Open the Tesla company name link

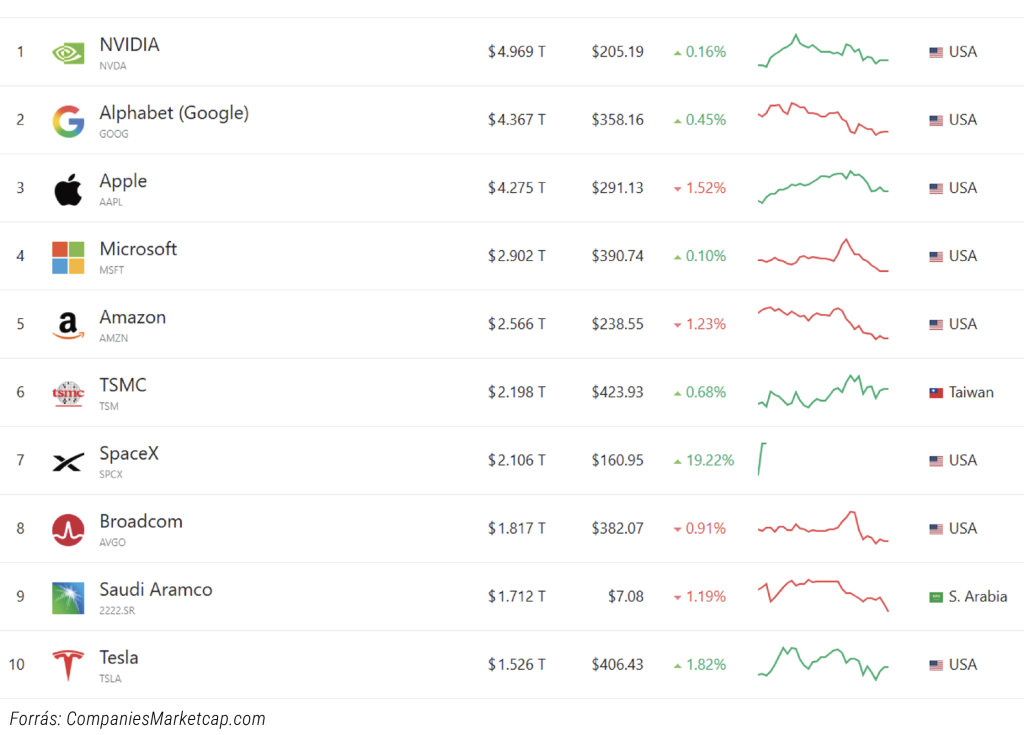pyautogui.click(x=119, y=657)
